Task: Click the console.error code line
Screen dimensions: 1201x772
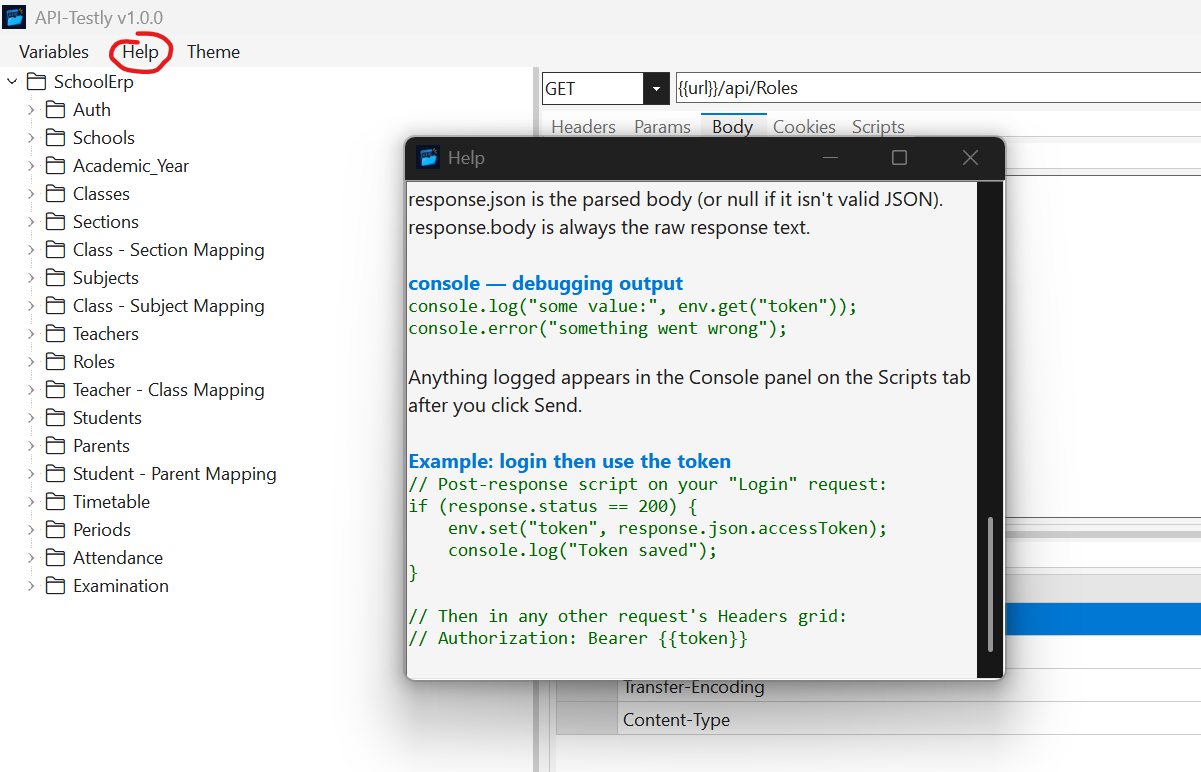Action: (x=598, y=328)
